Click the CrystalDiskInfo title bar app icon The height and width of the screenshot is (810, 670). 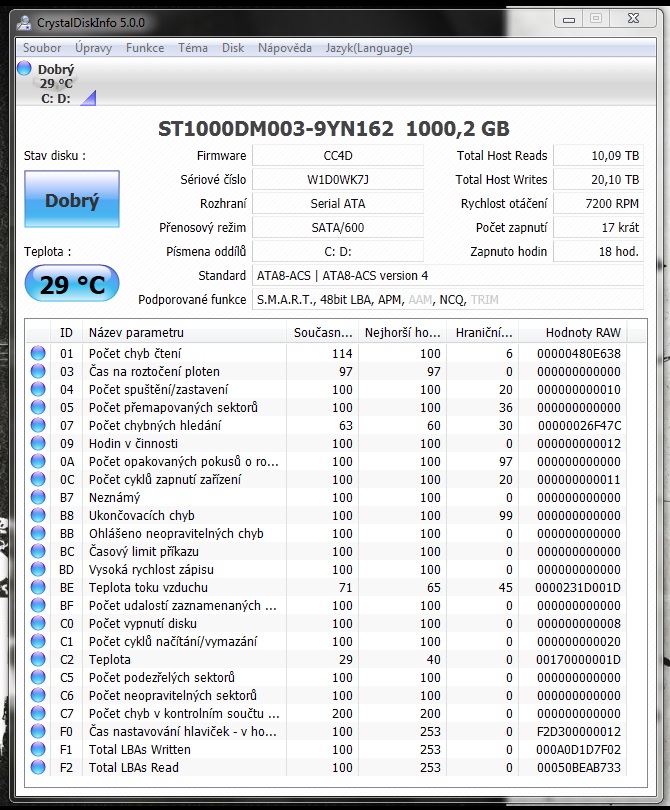click(24, 23)
